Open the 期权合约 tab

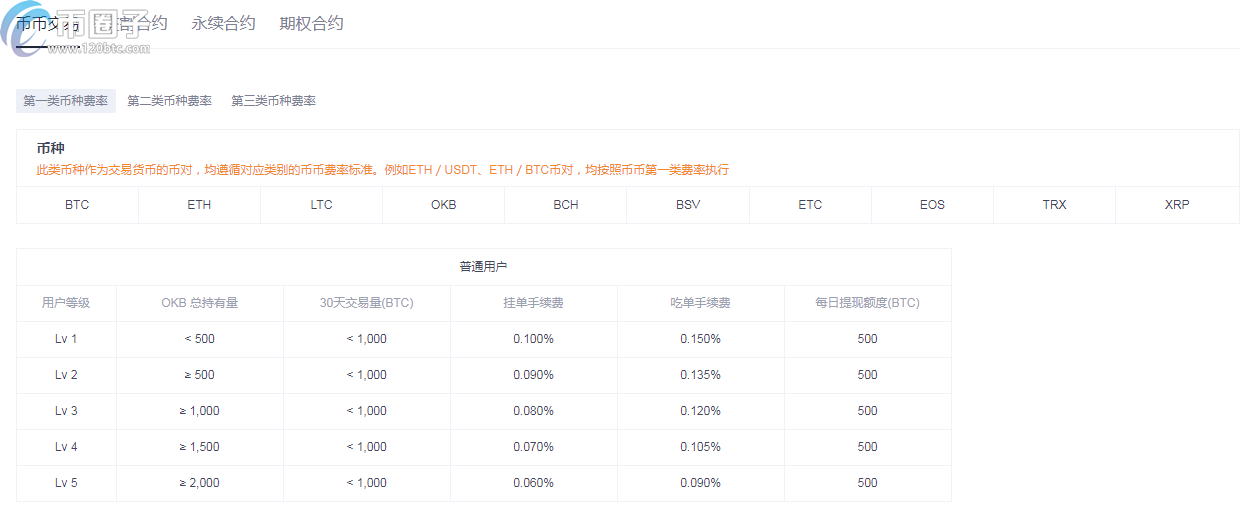pos(311,23)
